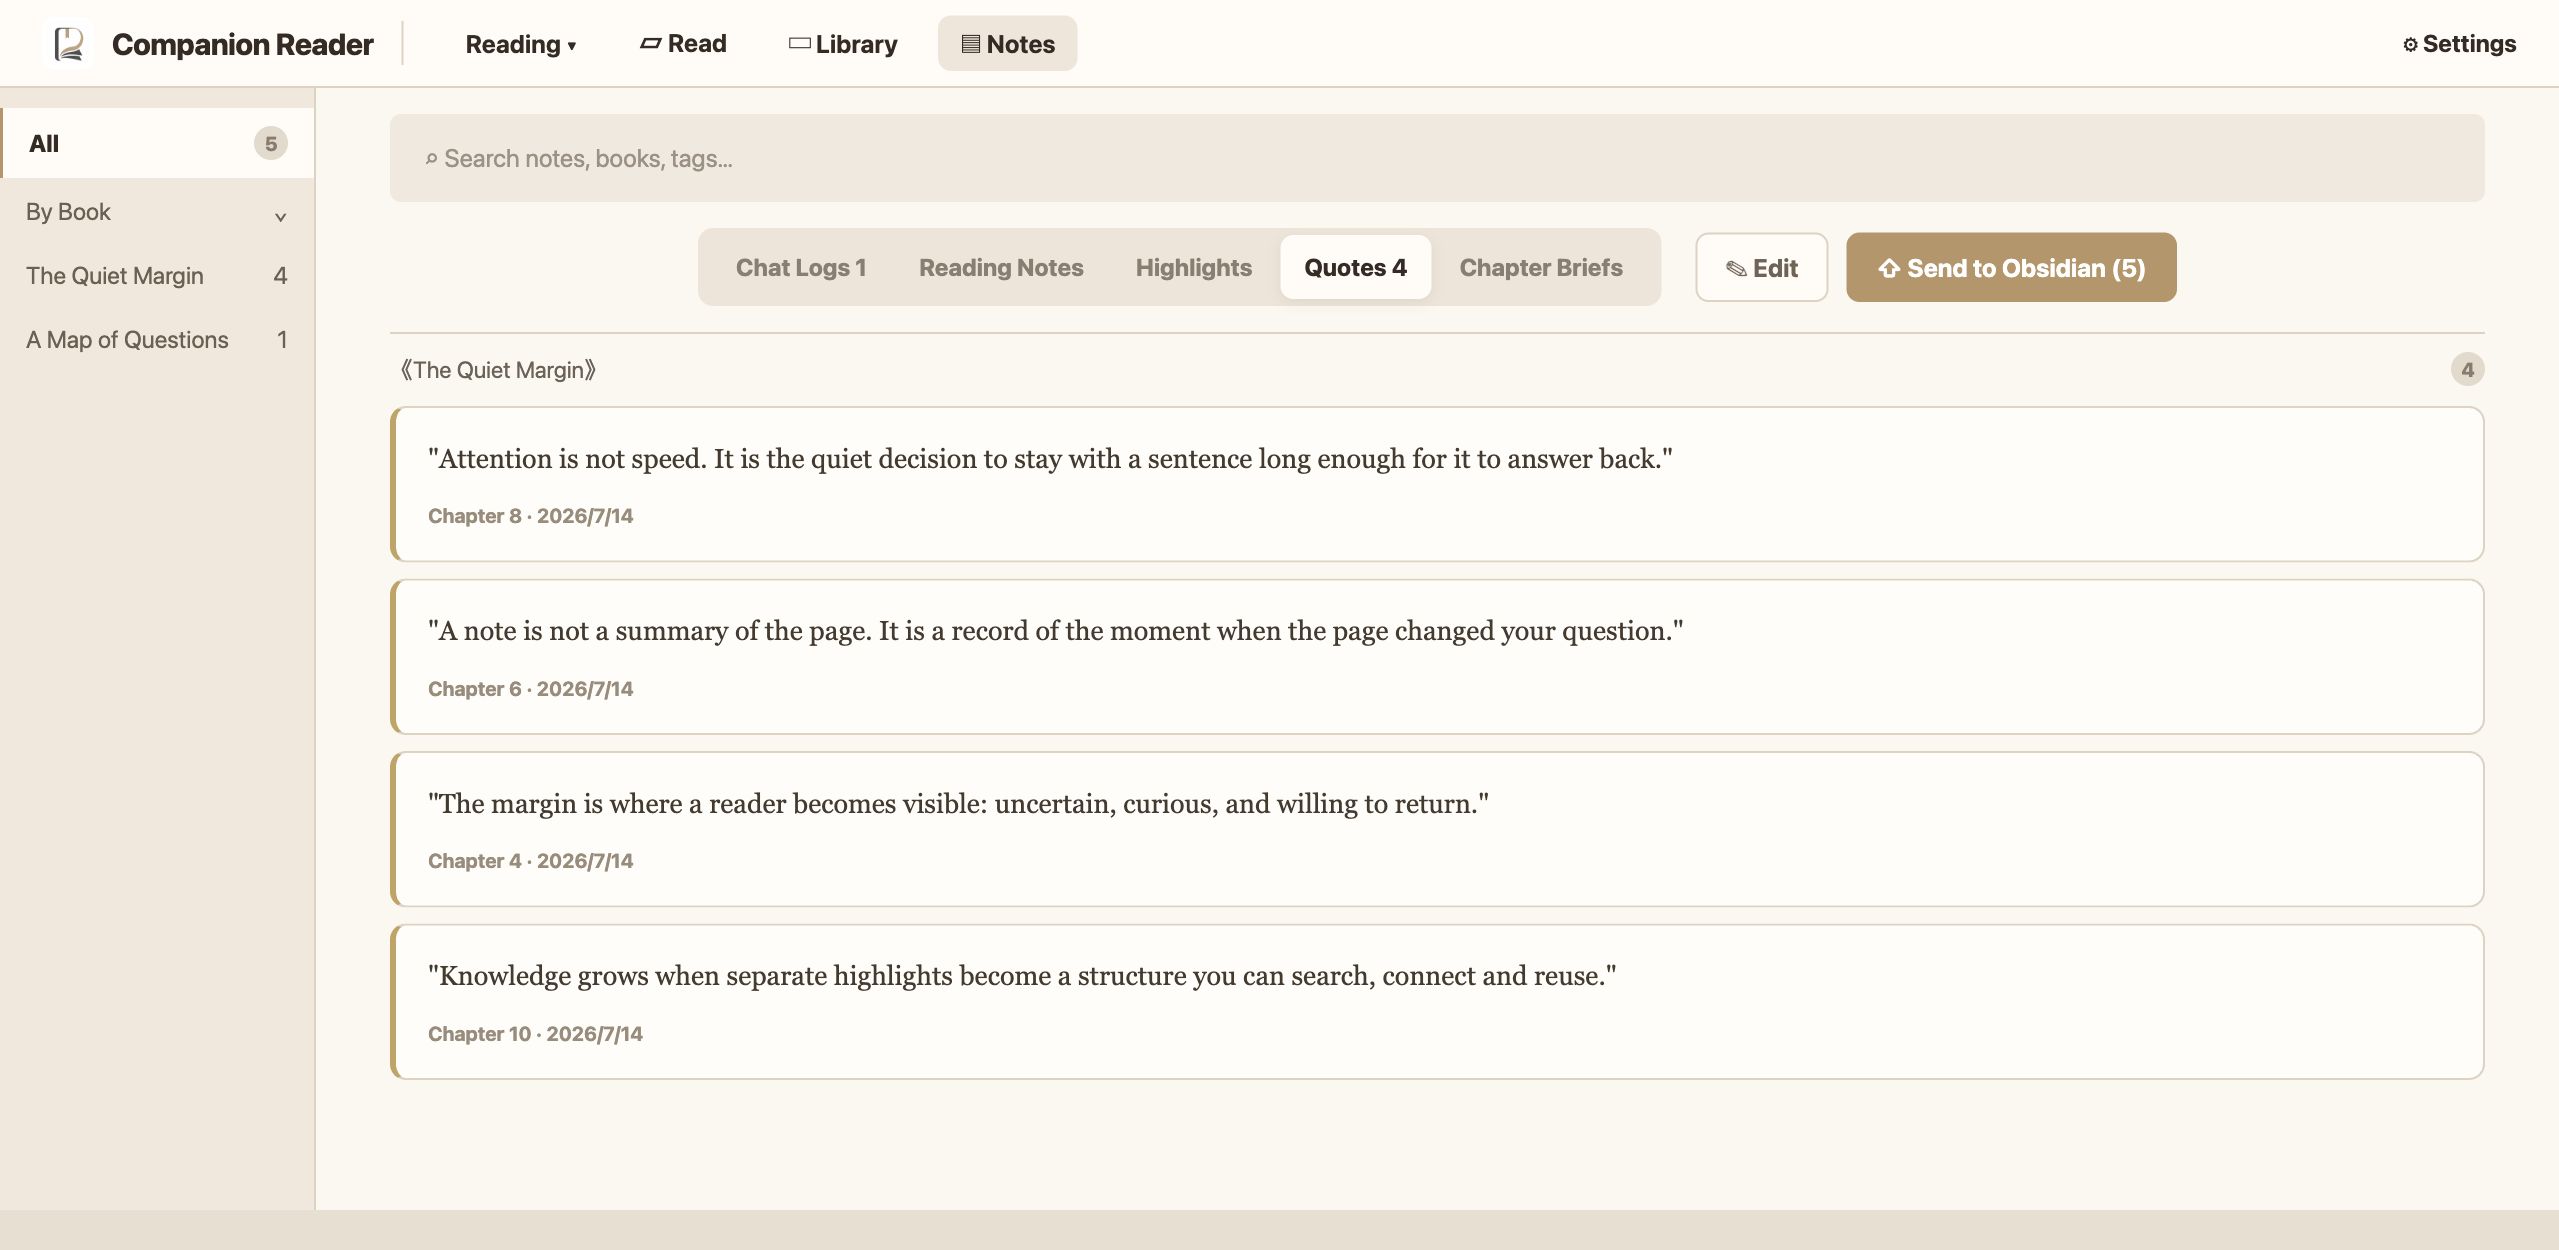The width and height of the screenshot is (2559, 1250).
Task: Open the Reading dropdown menu
Action: 521,44
